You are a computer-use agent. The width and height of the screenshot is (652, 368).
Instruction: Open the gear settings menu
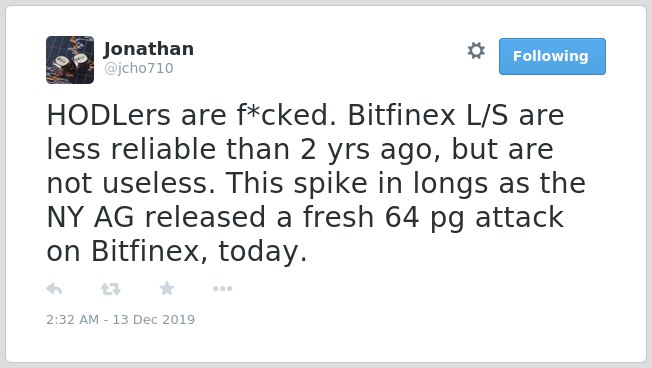(x=476, y=51)
